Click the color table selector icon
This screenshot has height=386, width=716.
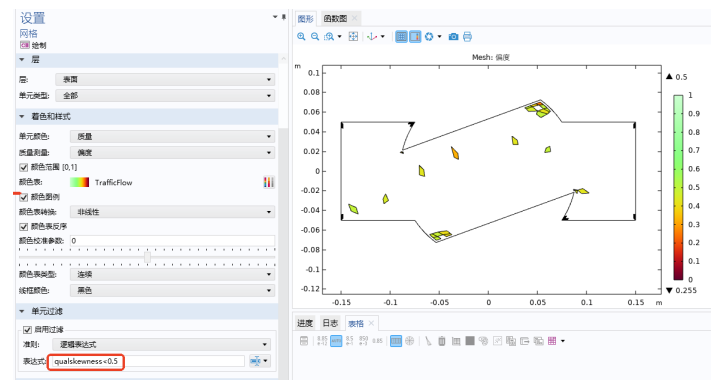pyautogui.click(x=269, y=182)
